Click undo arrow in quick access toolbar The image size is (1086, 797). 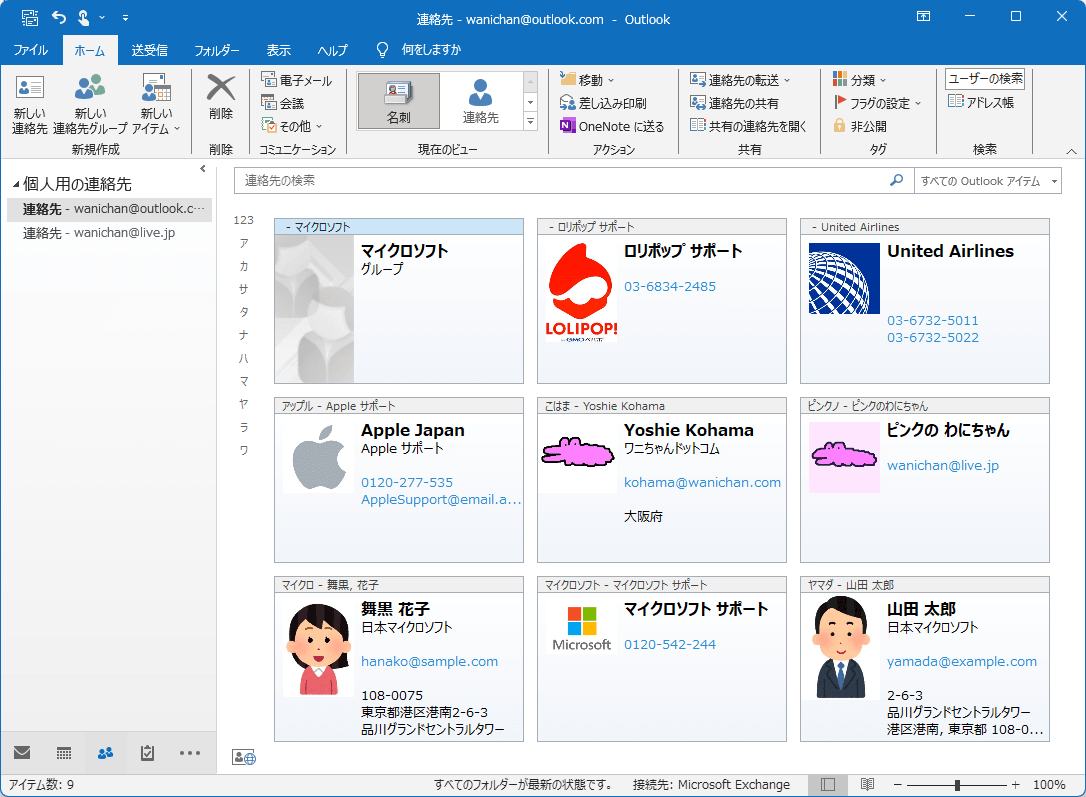59,17
